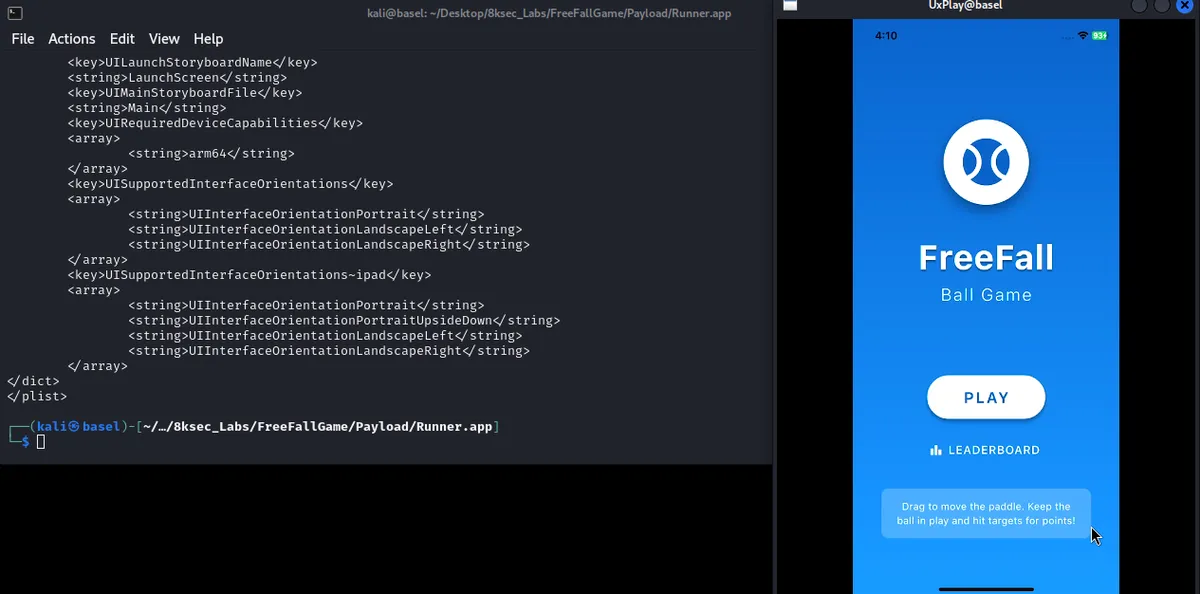Click the drag-to-move paddle hint box
This screenshot has height=594, width=1200.
[986, 514]
